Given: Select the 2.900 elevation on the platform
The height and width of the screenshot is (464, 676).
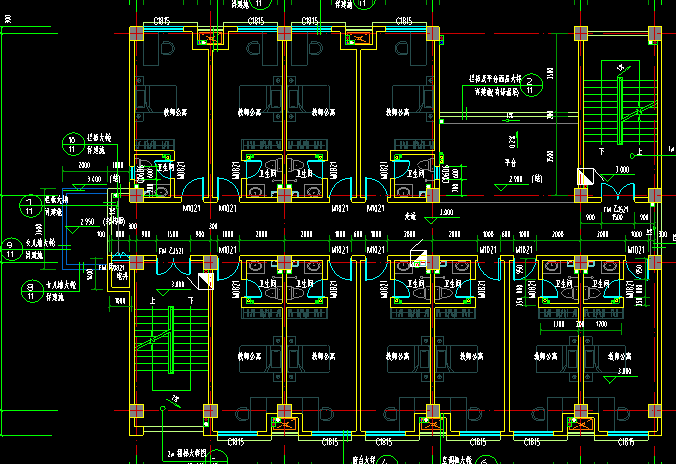Looking at the screenshot, I should point(515,179).
